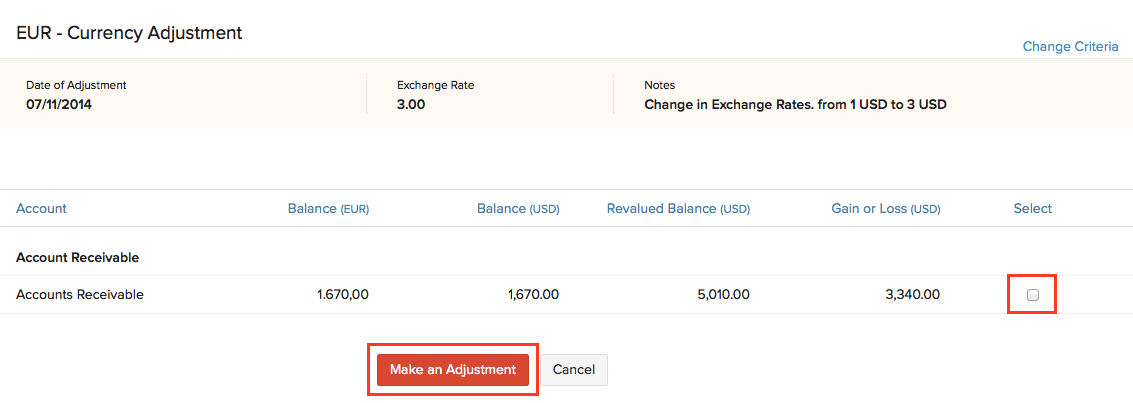Click the Gain or Loss (USD) header

[x=885, y=209]
